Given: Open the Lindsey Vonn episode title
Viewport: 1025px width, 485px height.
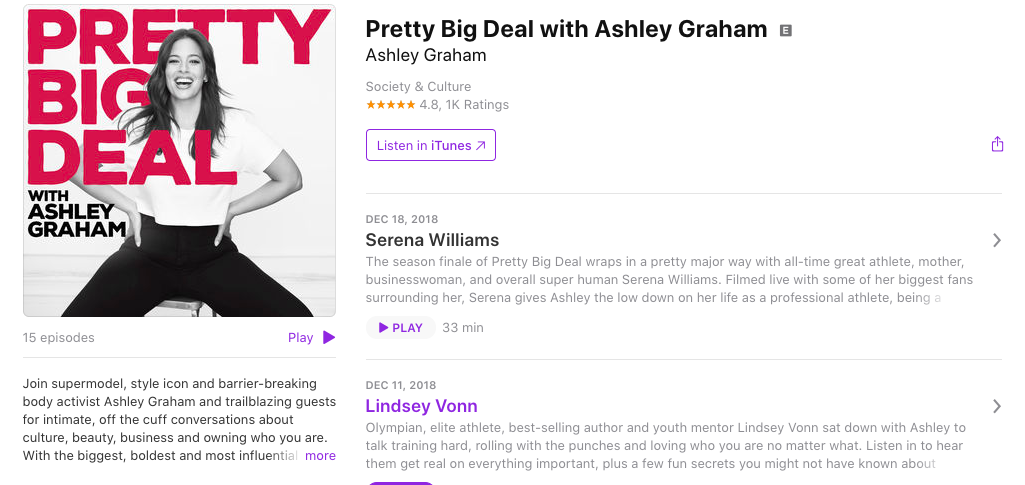Looking at the screenshot, I should click(421, 406).
